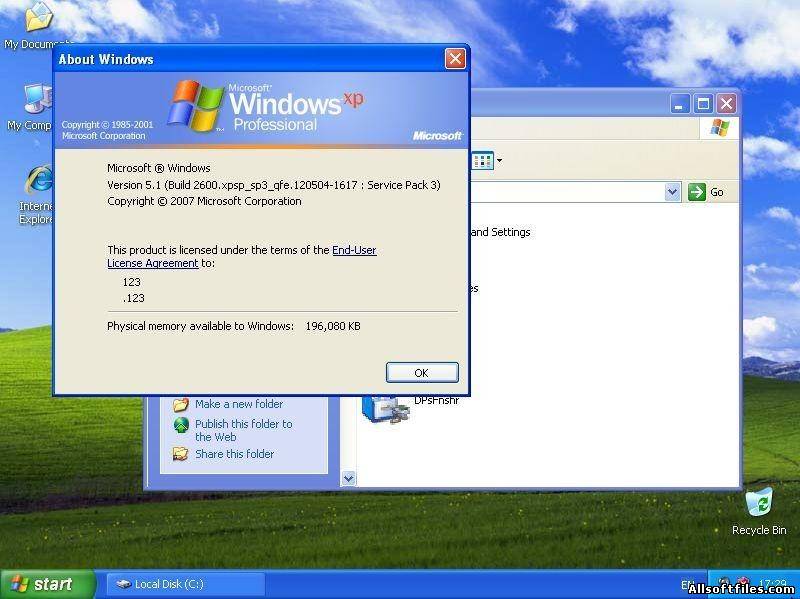Click the Publish this folder globe icon
800x599 pixels.
click(x=181, y=425)
